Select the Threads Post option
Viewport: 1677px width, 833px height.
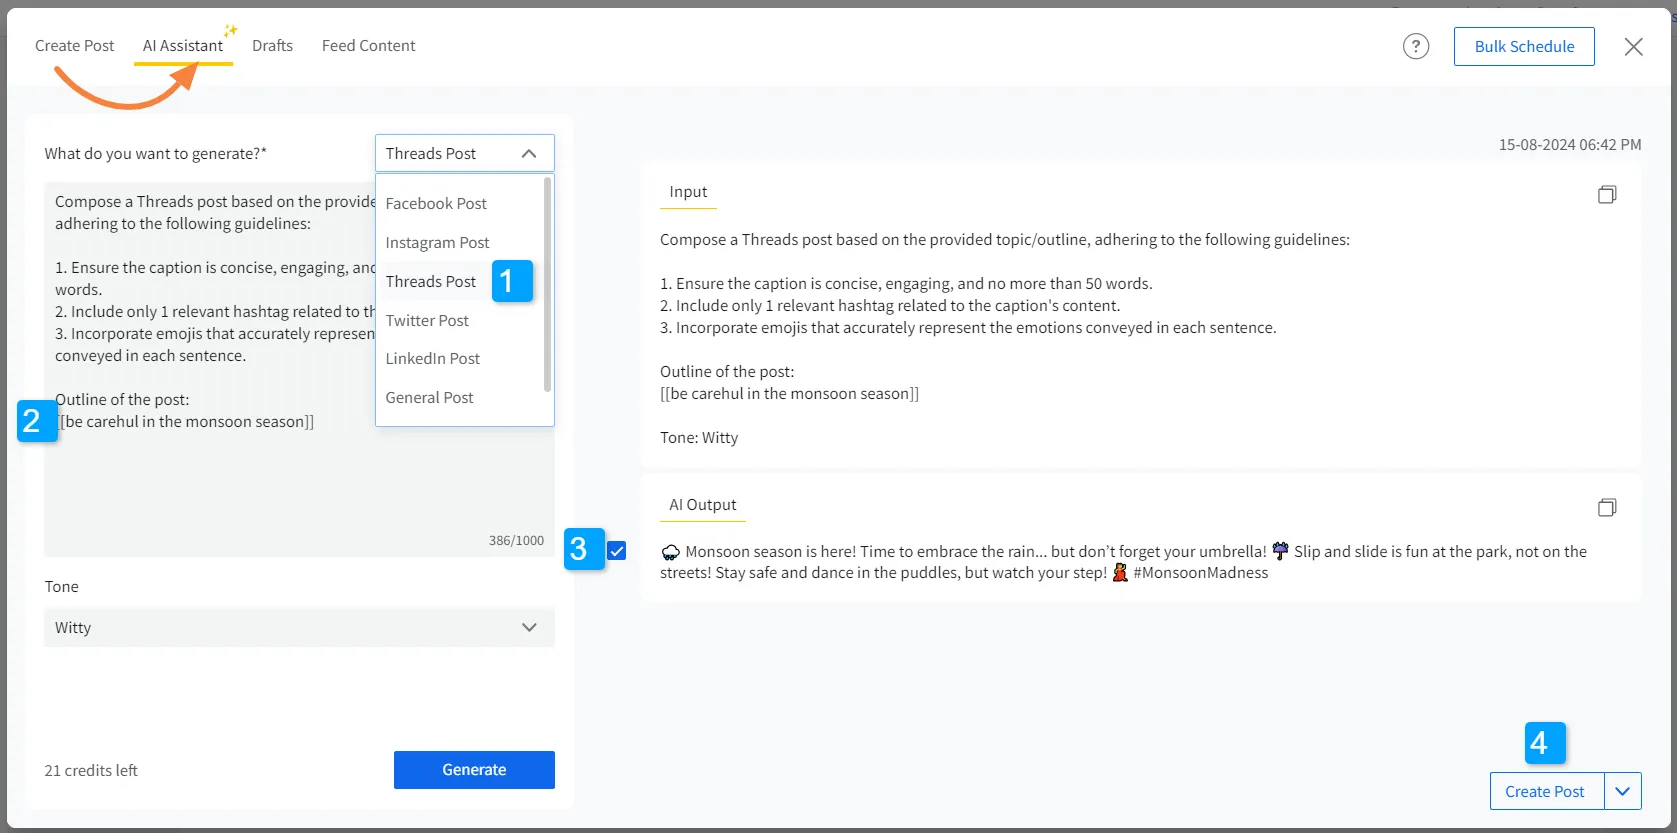(431, 281)
